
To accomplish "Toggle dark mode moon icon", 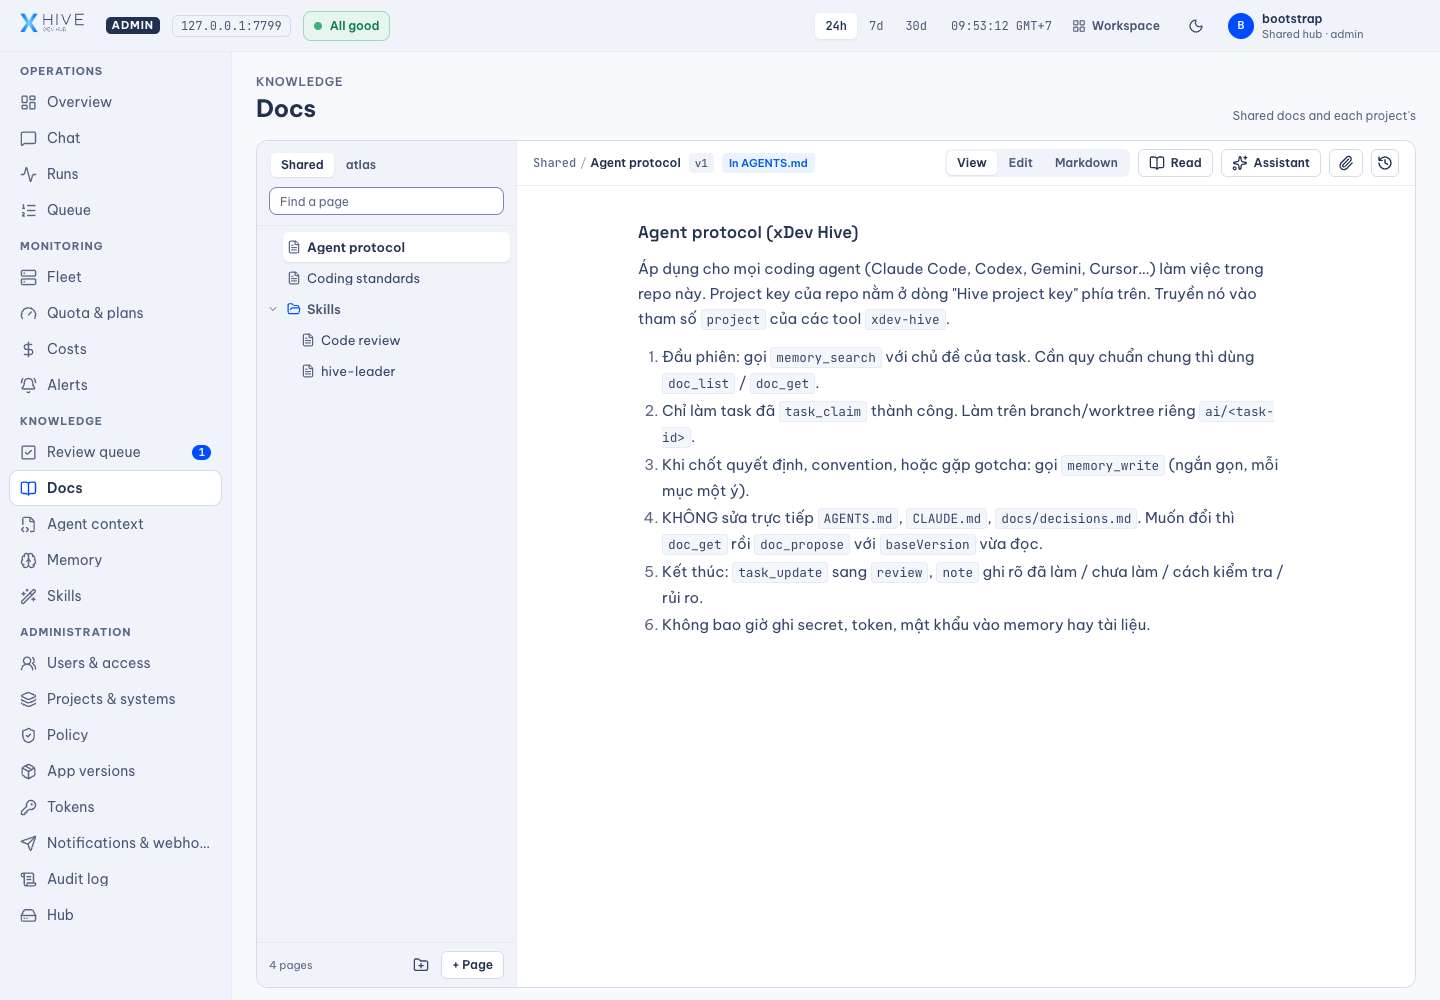I will pyautogui.click(x=1196, y=26).
